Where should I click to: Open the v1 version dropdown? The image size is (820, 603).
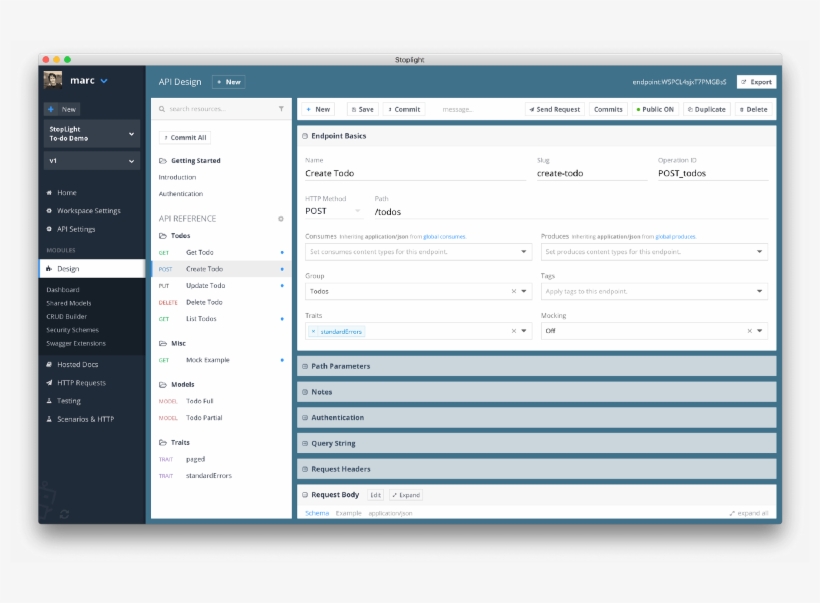[x=91, y=161]
